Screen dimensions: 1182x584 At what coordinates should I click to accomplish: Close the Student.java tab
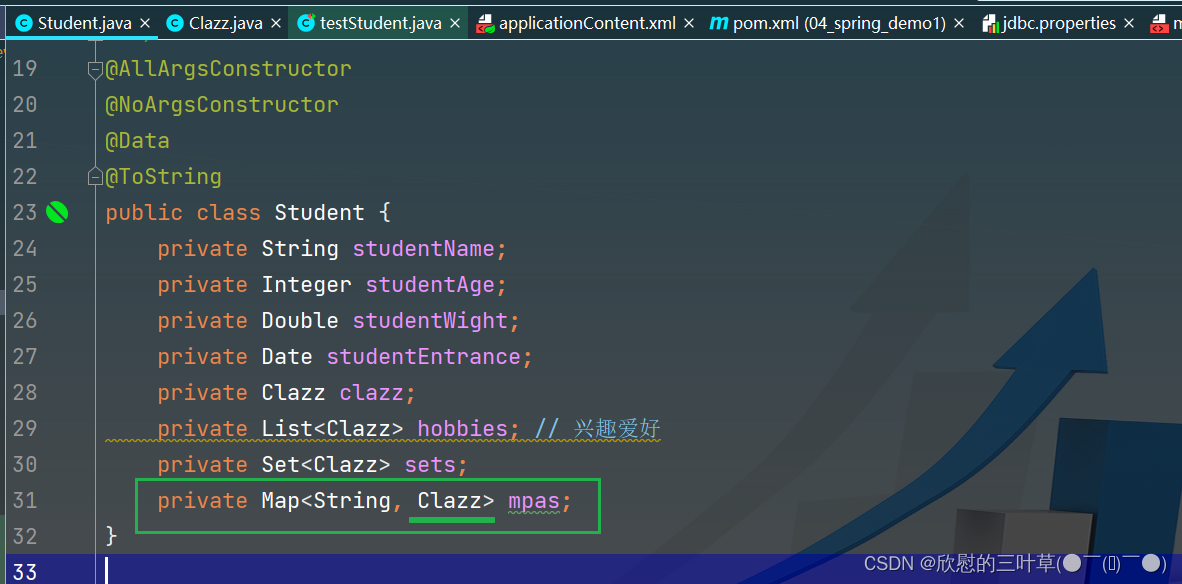145,23
